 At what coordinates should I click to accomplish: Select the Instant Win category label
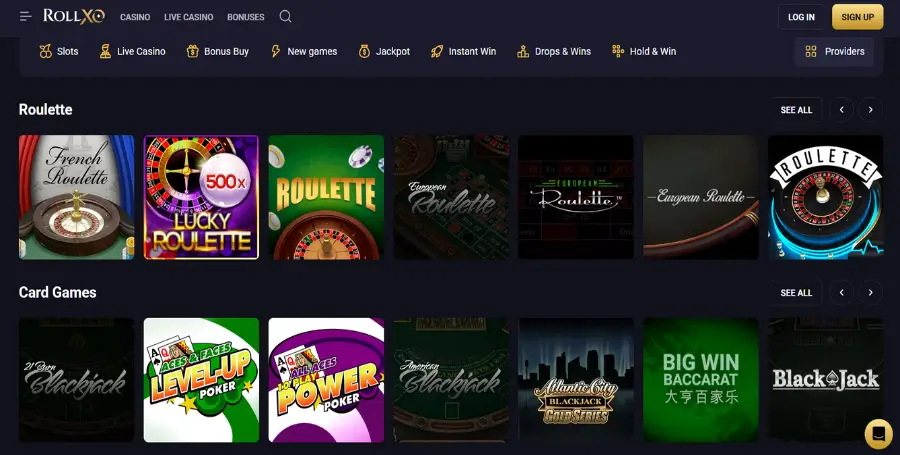click(472, 52)
